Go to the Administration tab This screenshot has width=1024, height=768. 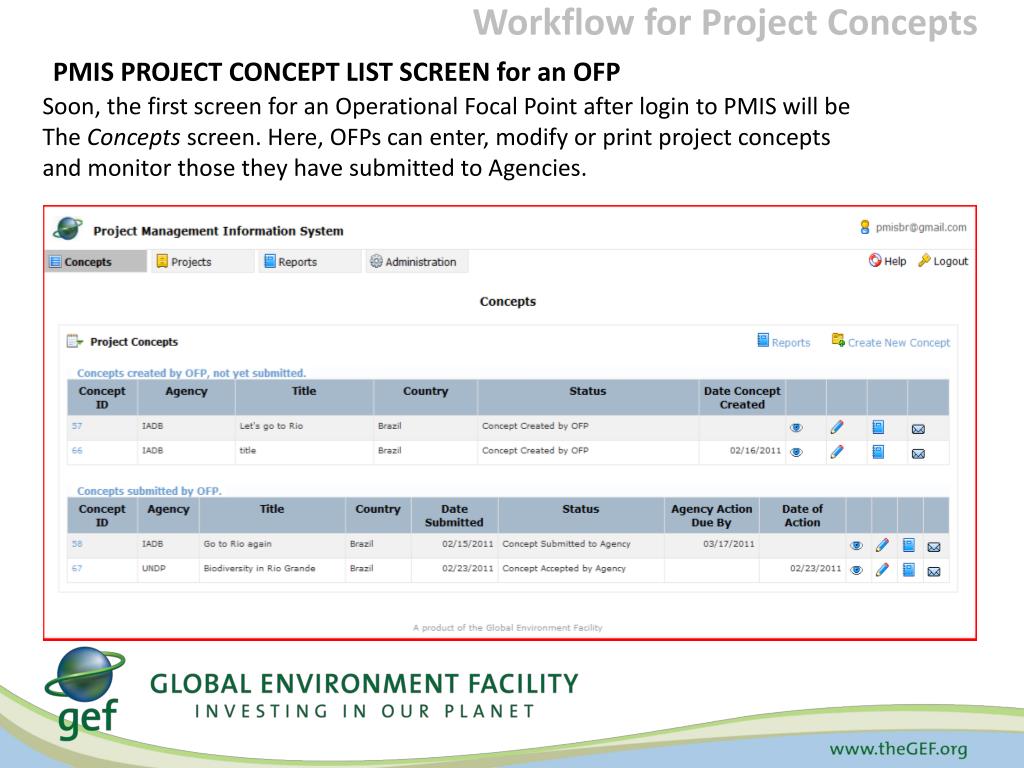pyautogui.click(x=417, y=262)
